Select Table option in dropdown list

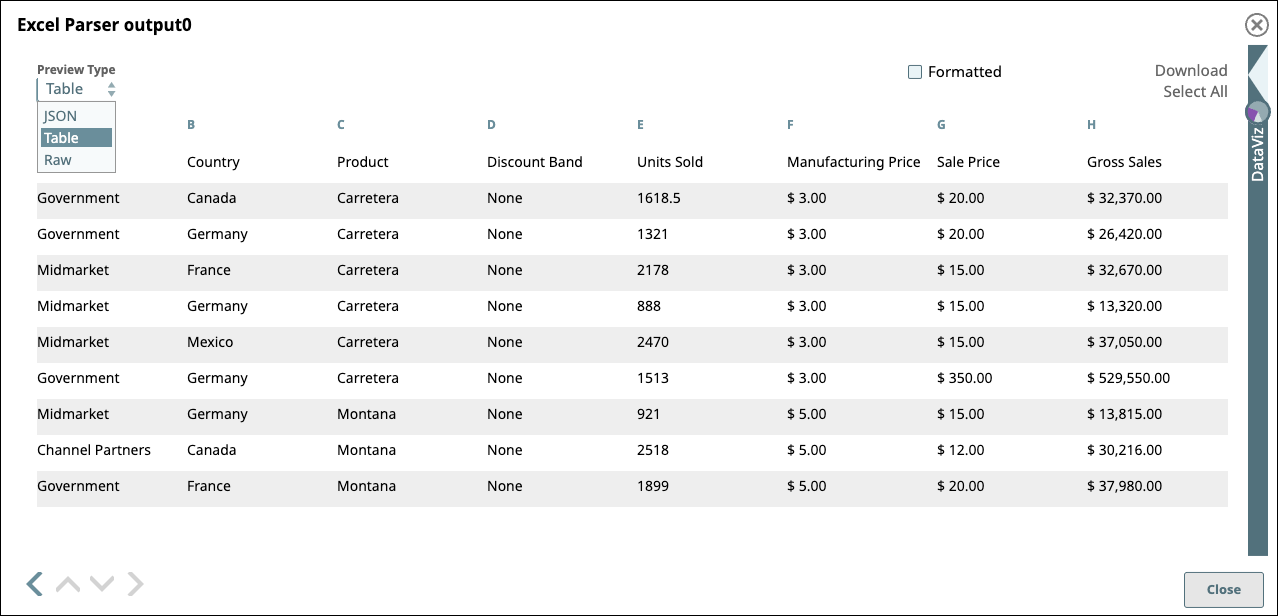click(x=62, y=138)
